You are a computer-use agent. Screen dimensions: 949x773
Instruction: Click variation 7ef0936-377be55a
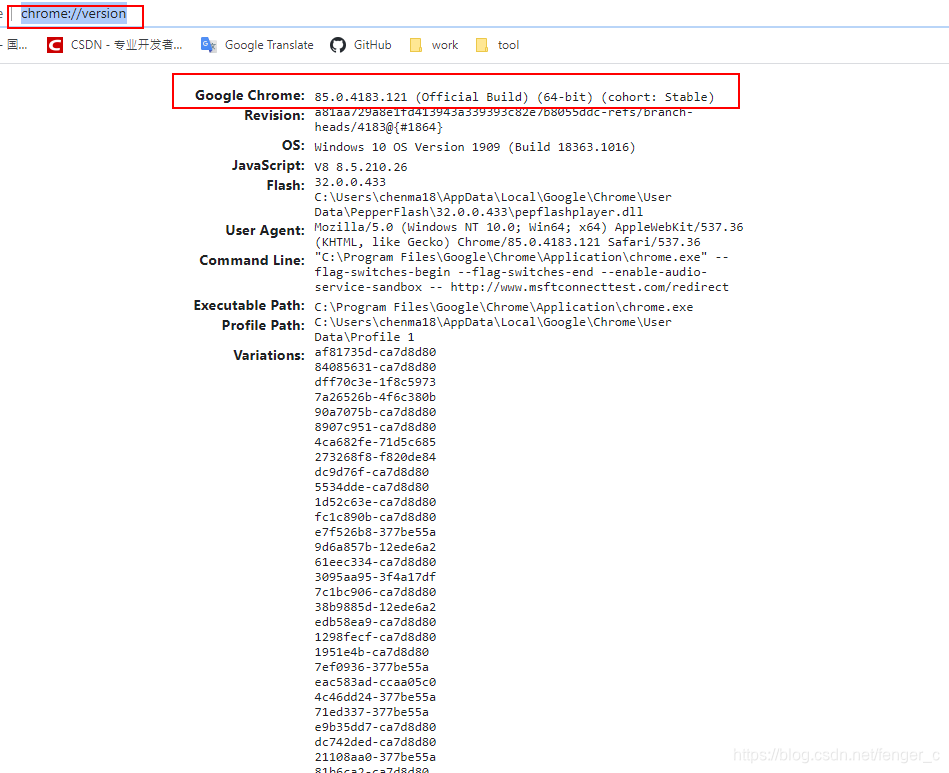372,667
